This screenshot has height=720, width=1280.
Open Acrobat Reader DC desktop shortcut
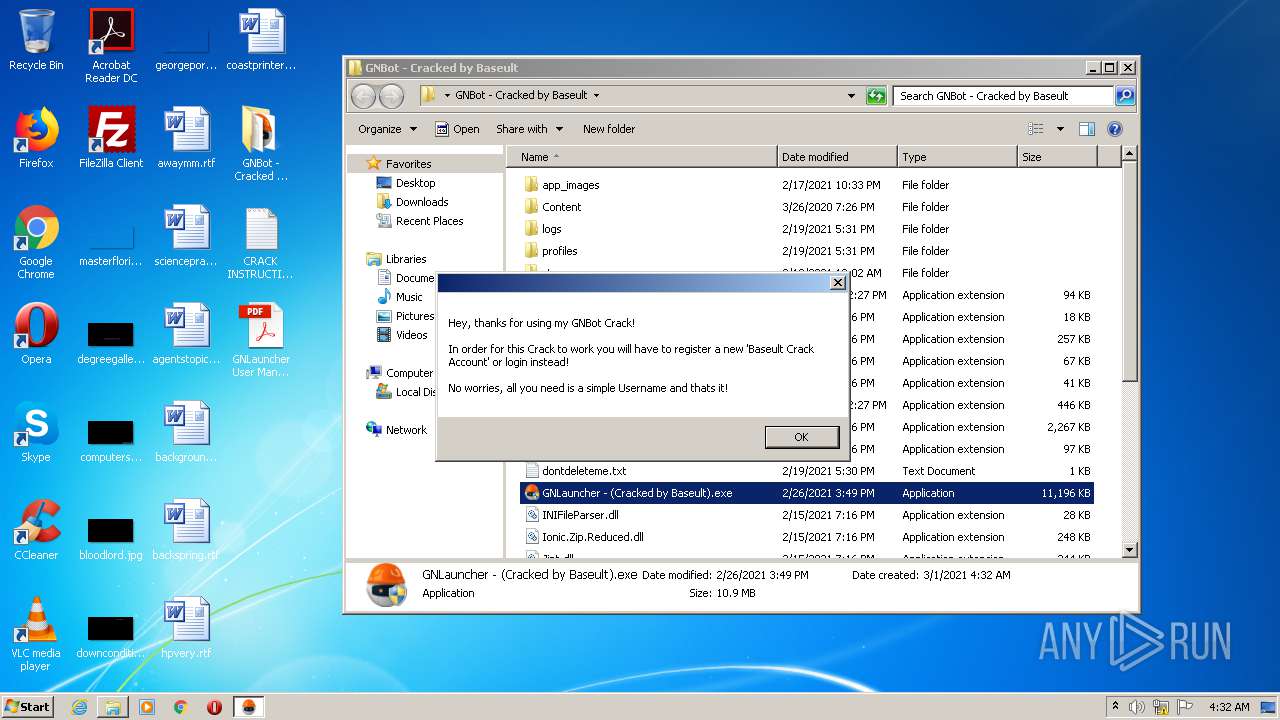(x=111, y=46)
